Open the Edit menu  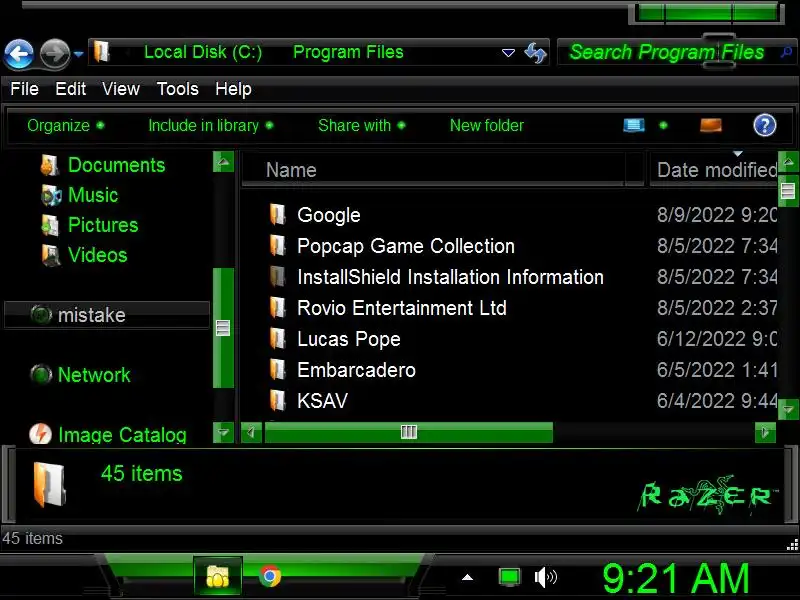tap(70, 89)
